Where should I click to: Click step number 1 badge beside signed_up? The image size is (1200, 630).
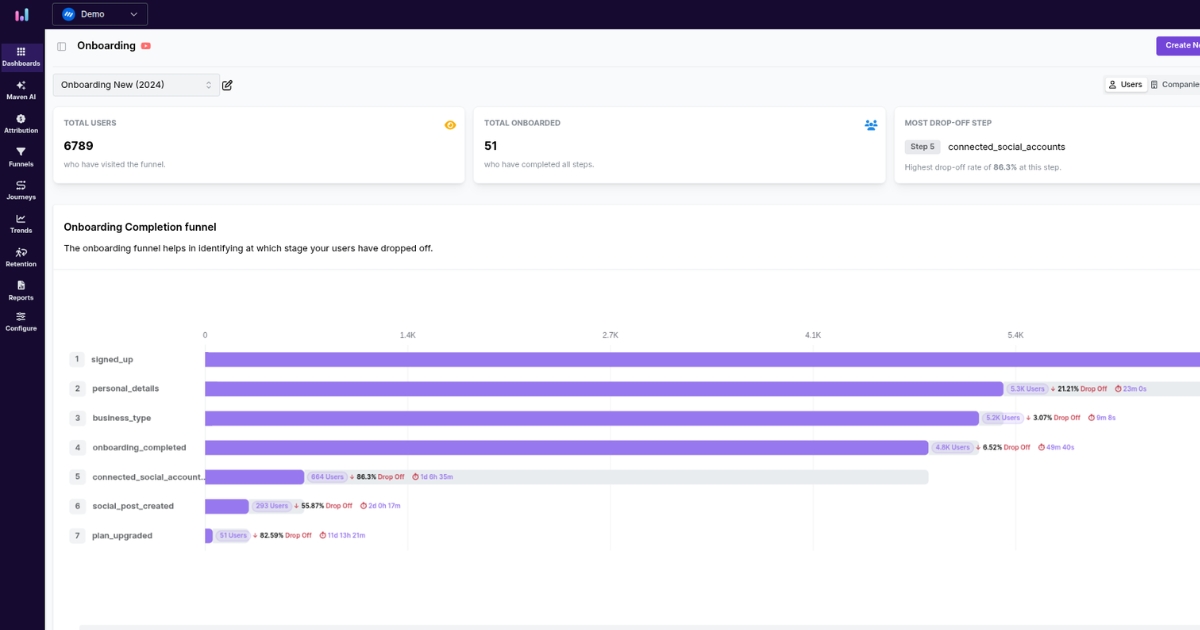77,359
